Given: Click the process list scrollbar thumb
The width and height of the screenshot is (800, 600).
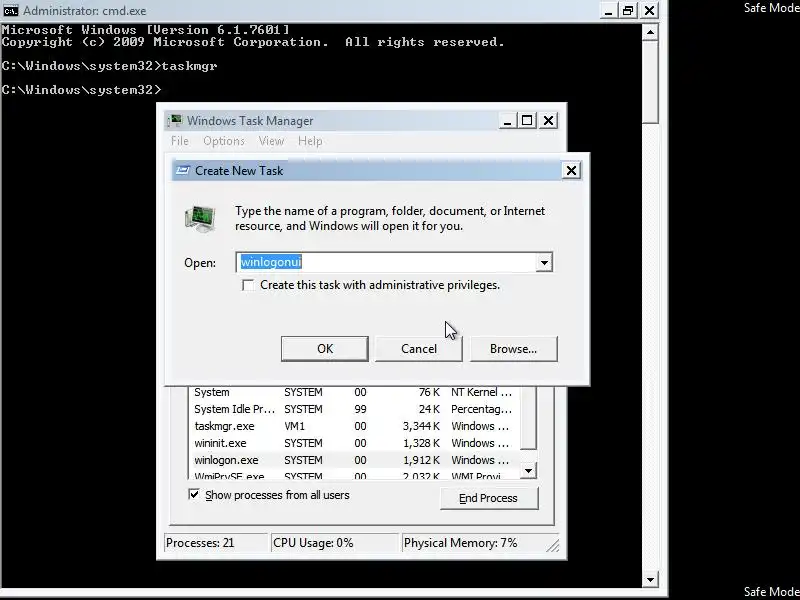Looking at the screenshot, I should (528, 417).
